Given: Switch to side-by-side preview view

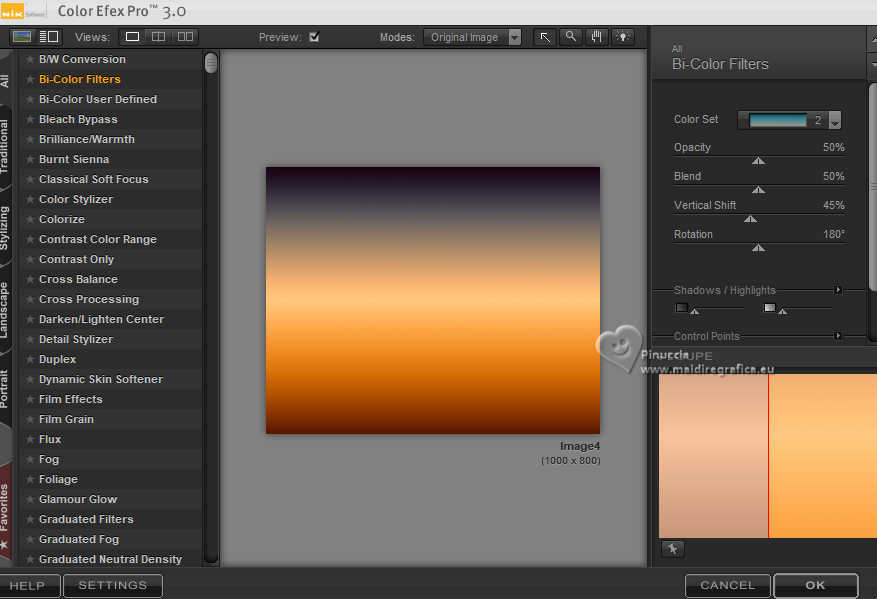Looking at the screenshot, I should click(x=185, y=37).
